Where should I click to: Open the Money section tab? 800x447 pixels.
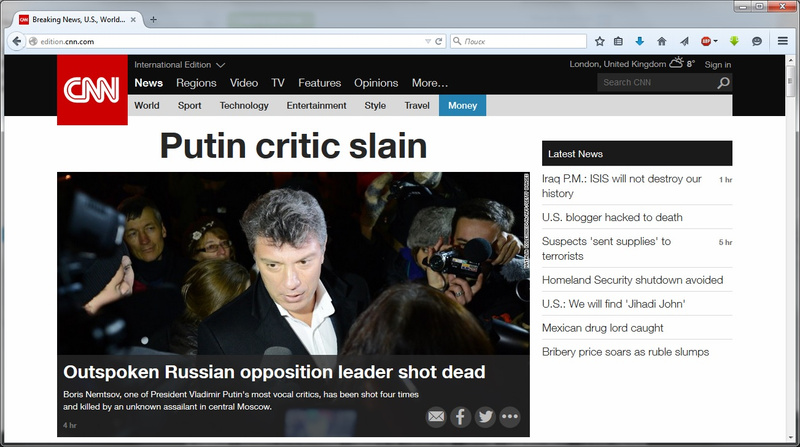pyautogui.click(x=462, y=105)
